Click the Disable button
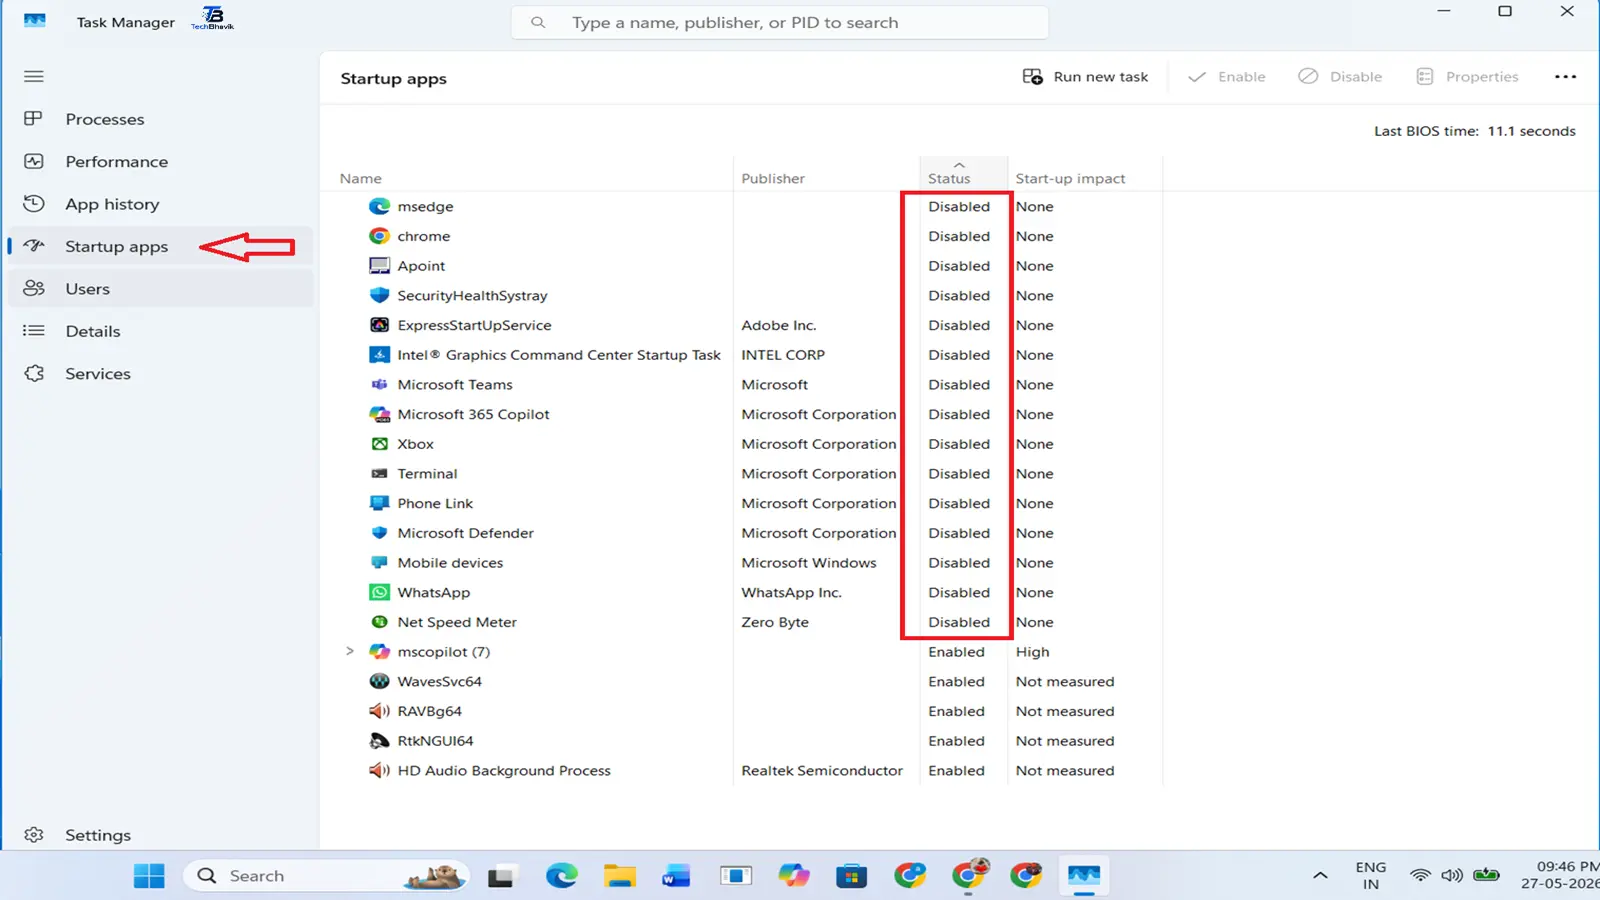1600x900 pixels. click(1340, 77)
